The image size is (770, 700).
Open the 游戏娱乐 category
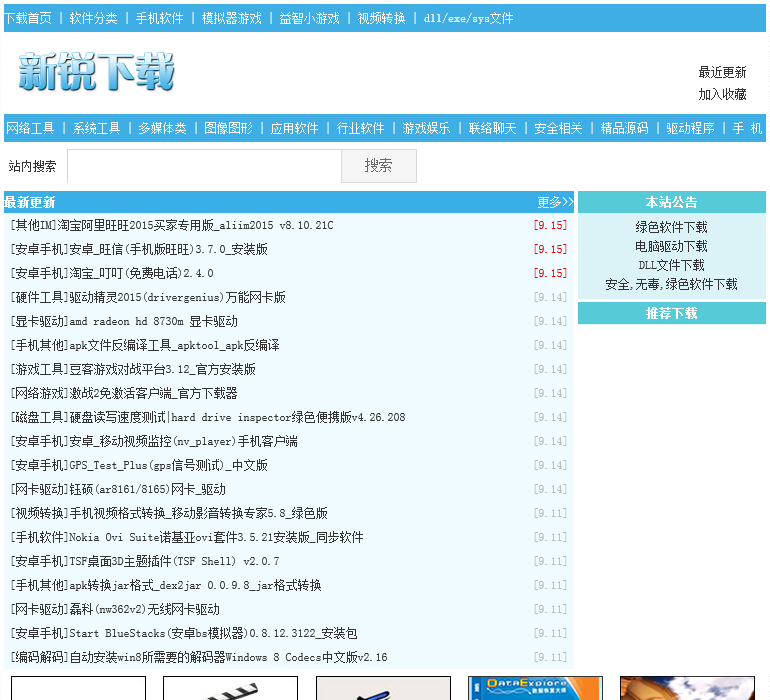426,129
